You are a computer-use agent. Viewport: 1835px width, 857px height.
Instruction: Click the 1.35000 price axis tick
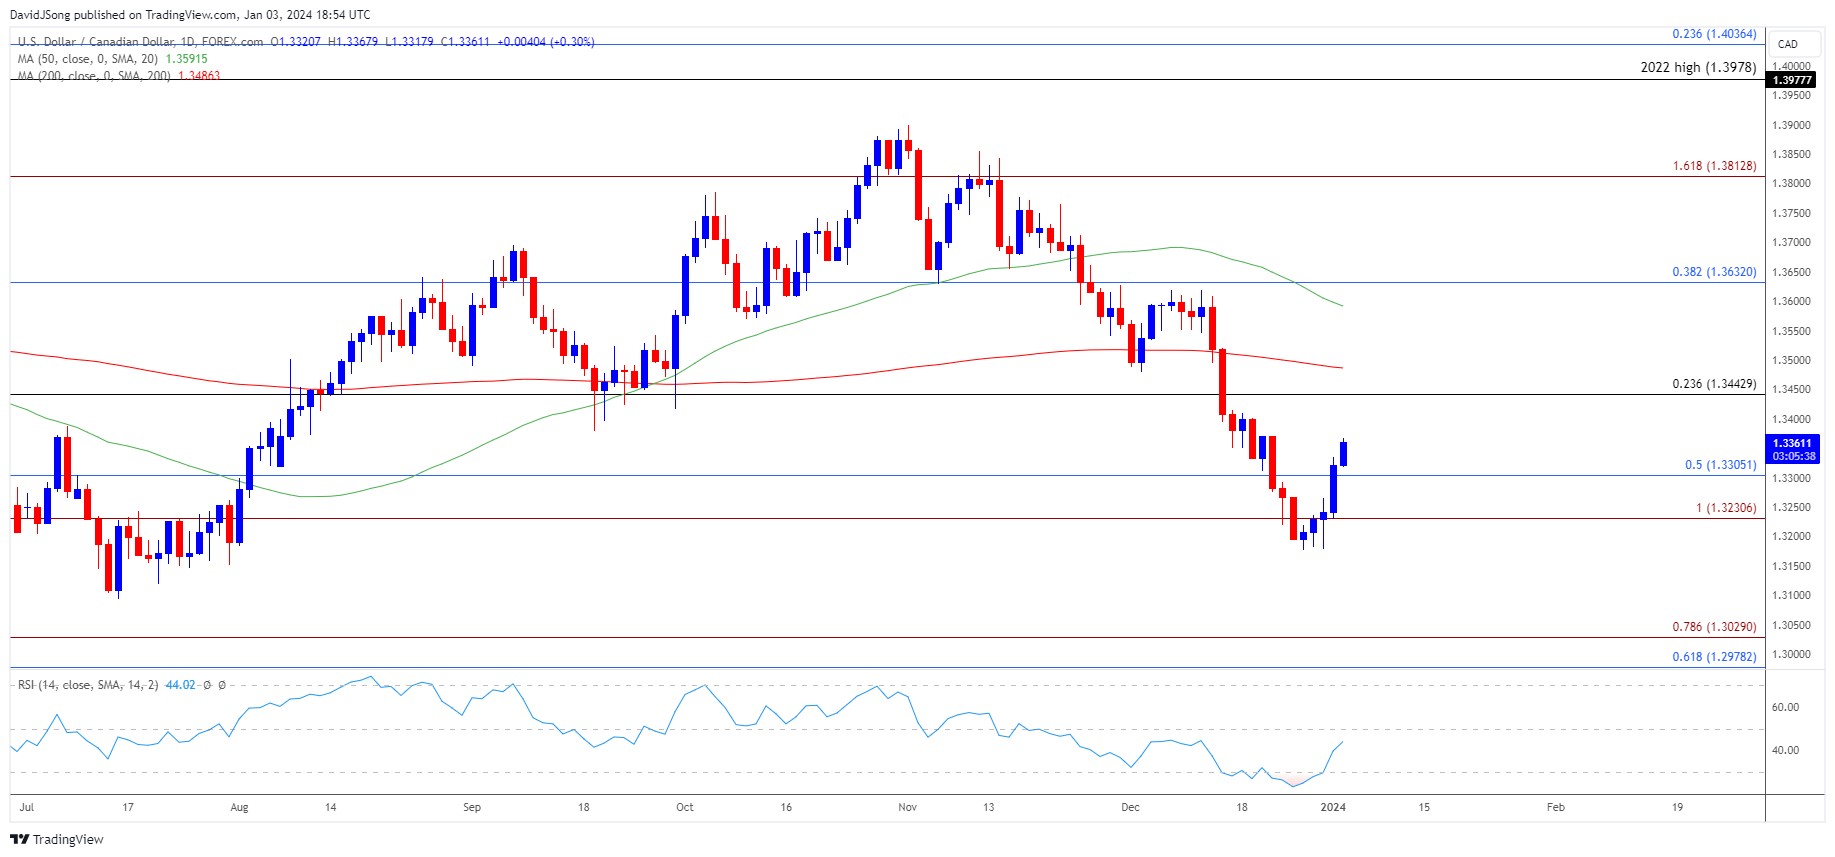(x=1792, y=360)
